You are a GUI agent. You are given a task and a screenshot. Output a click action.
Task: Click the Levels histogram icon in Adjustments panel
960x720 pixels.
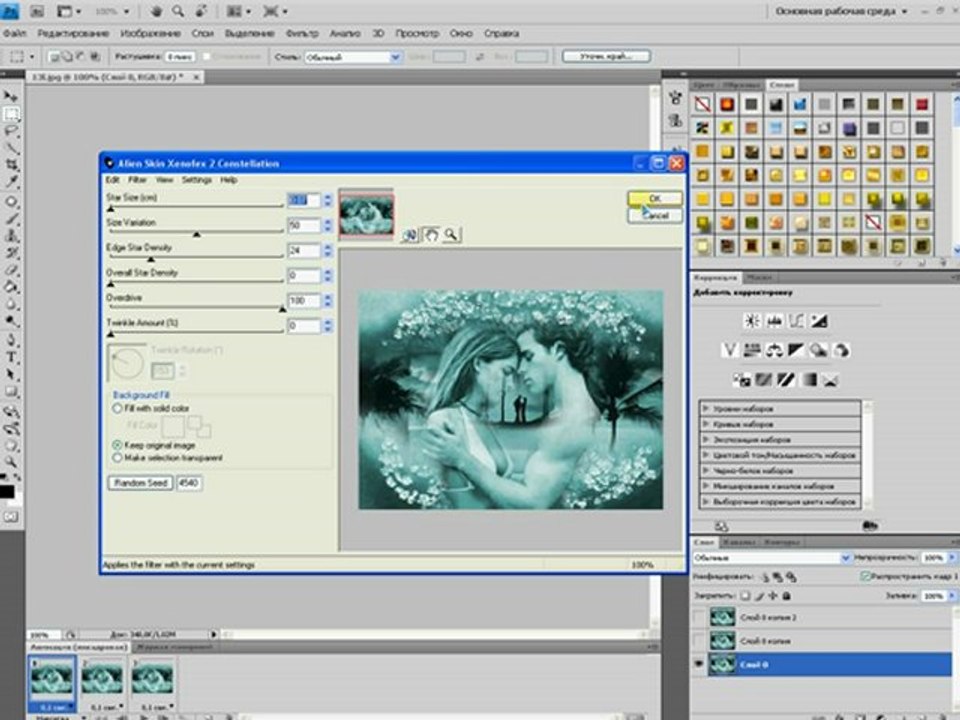tap(774, 321)
